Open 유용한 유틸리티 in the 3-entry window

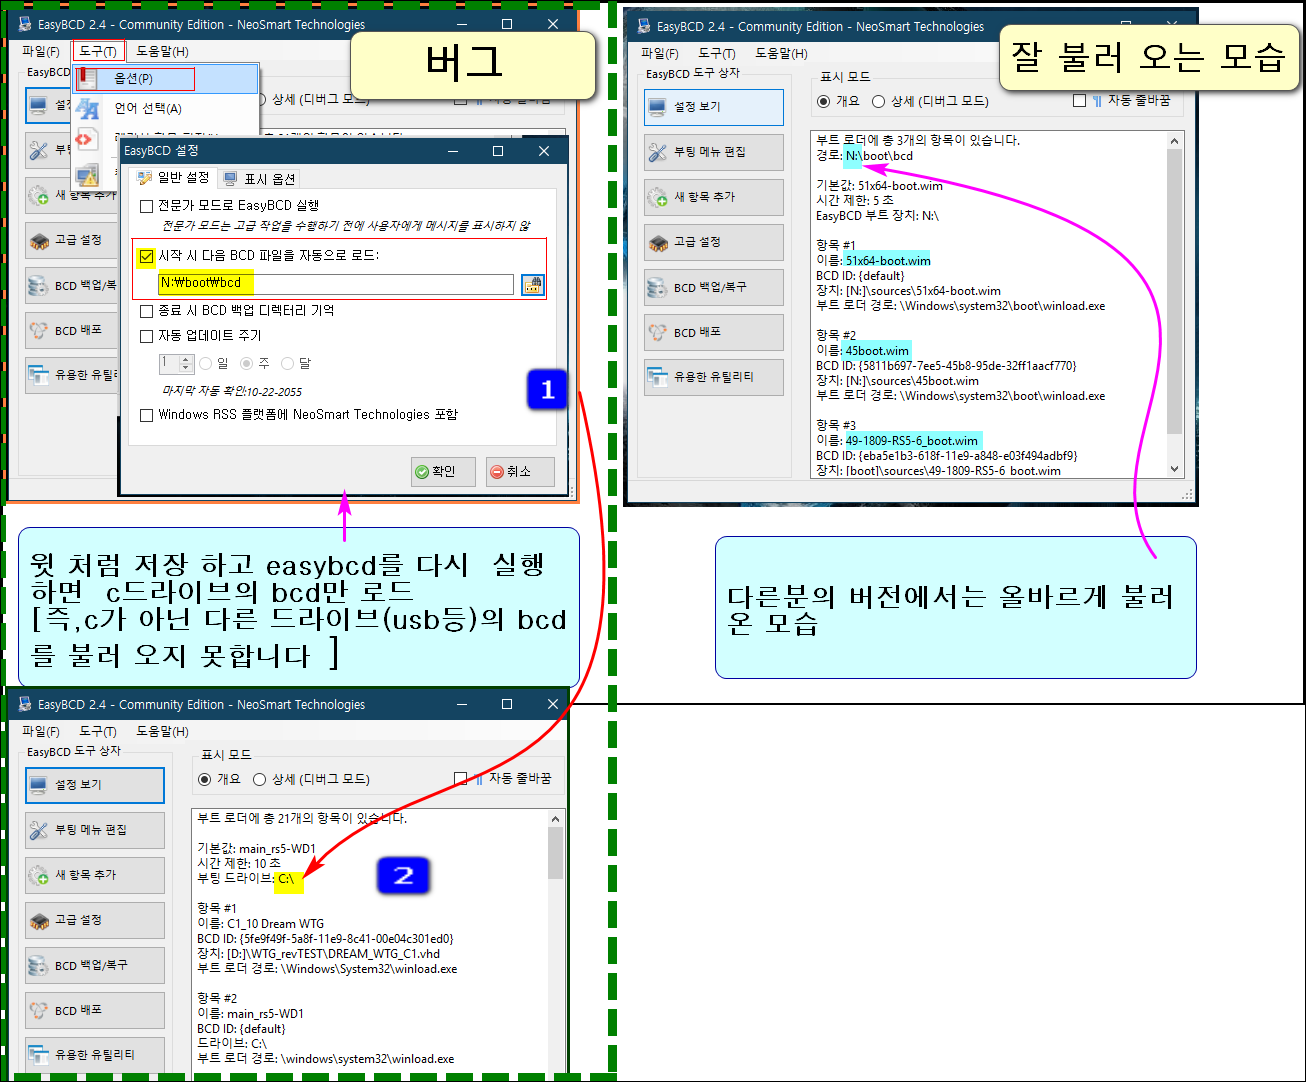(714, 377)
